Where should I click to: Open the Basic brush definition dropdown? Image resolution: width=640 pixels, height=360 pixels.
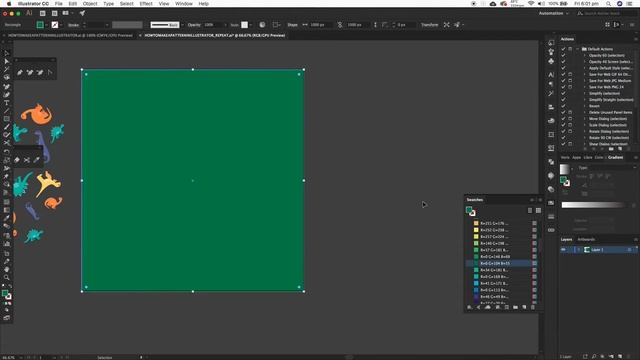click(x=182, y=25)
